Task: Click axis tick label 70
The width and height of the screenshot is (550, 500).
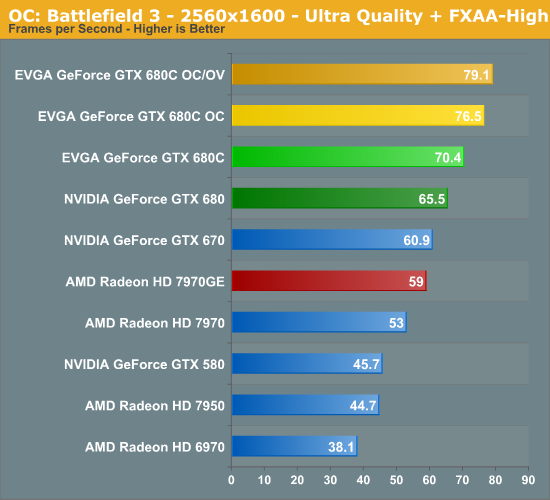Action: click(462, 480)
